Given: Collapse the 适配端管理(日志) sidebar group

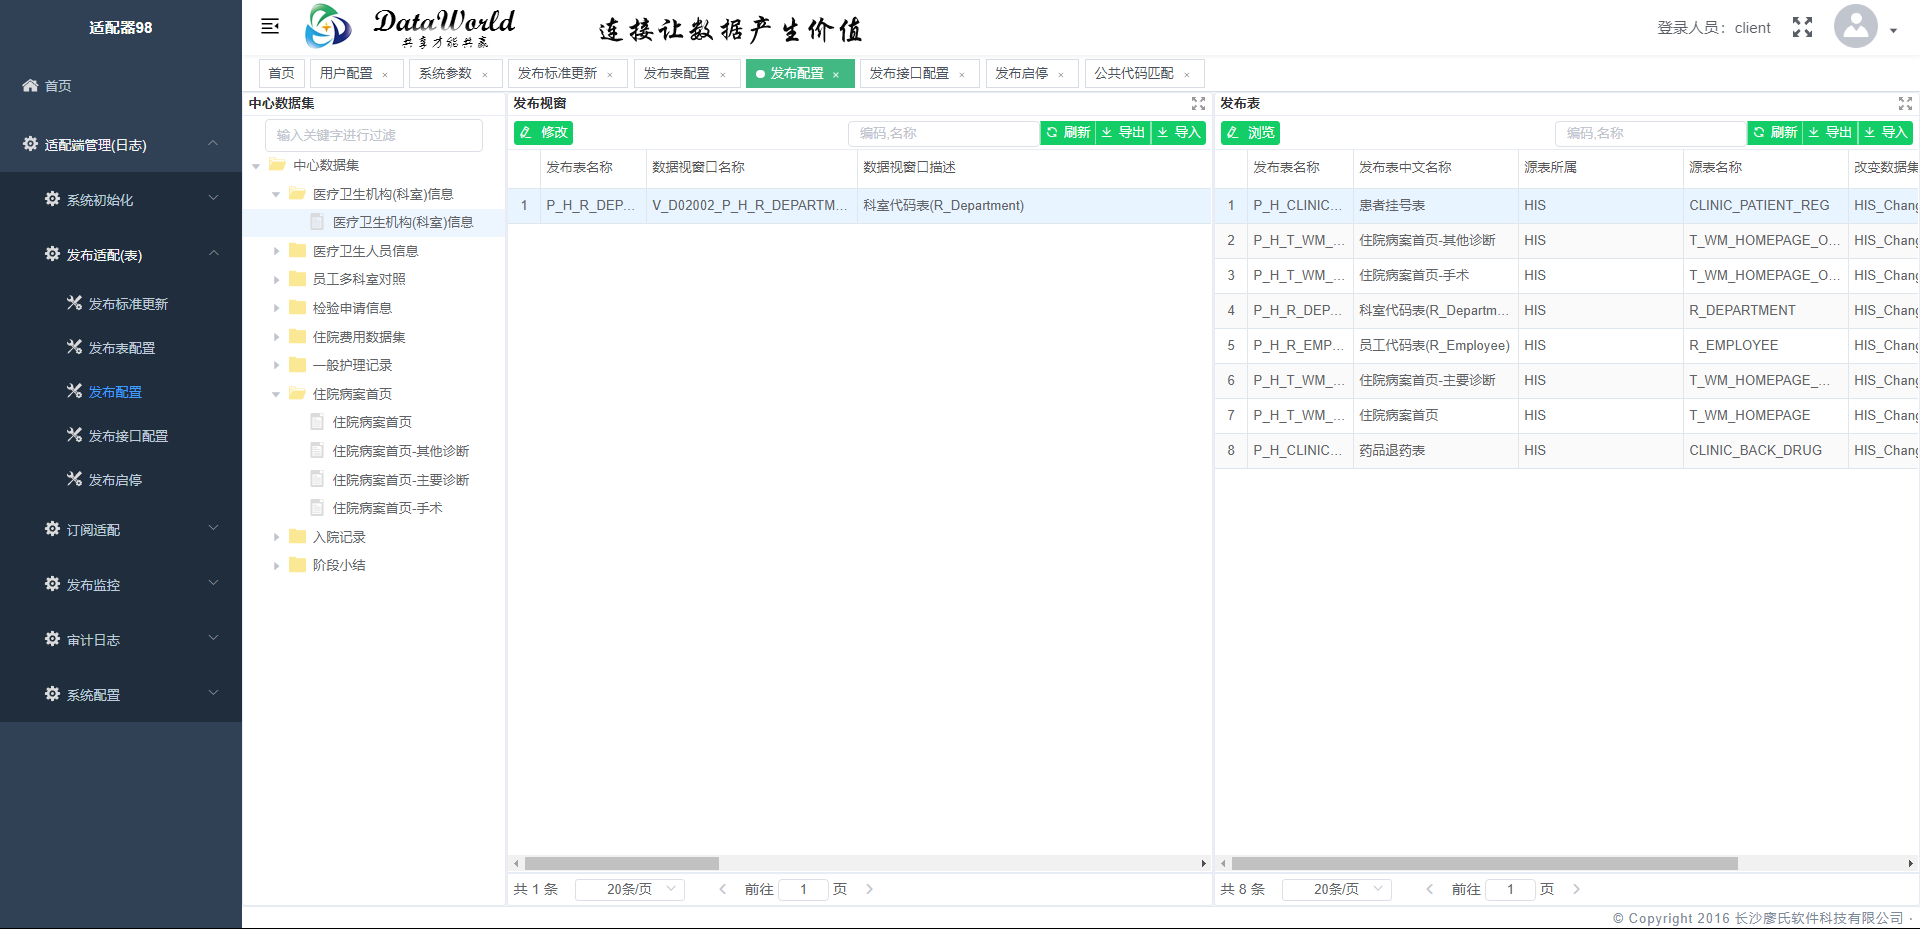Looking at the screenshot, I should click(x=213, y=144).
